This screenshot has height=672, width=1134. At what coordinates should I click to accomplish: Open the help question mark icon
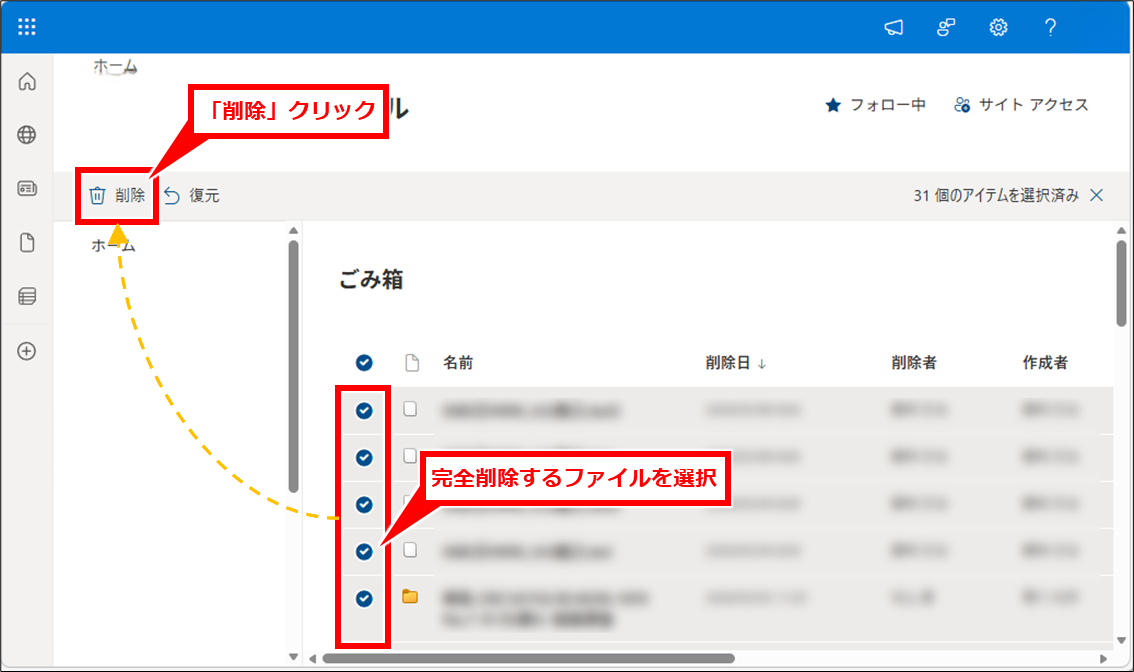point(1050,27)
